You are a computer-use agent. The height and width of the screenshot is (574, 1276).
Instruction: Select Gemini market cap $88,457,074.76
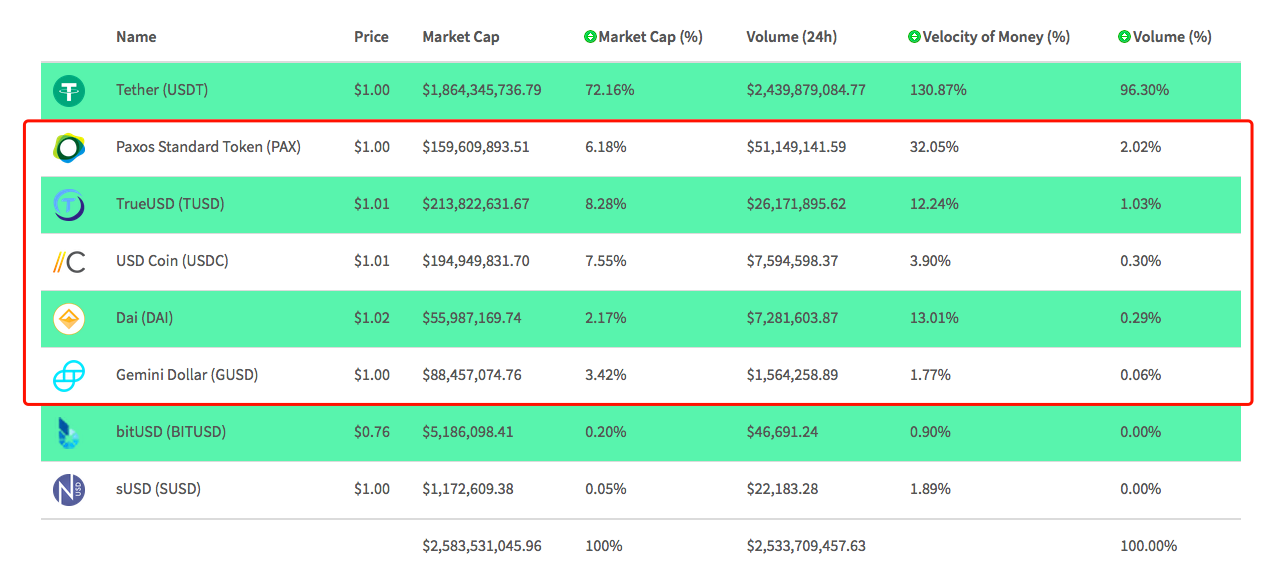tap(472, 375)
